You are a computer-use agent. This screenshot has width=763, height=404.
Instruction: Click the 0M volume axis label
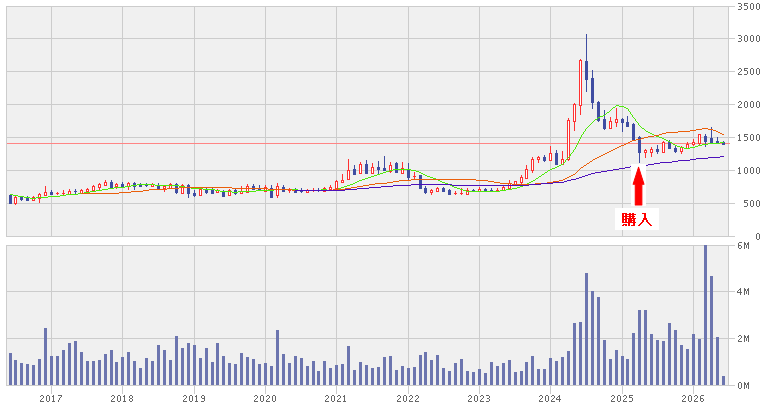coord(744,386)
